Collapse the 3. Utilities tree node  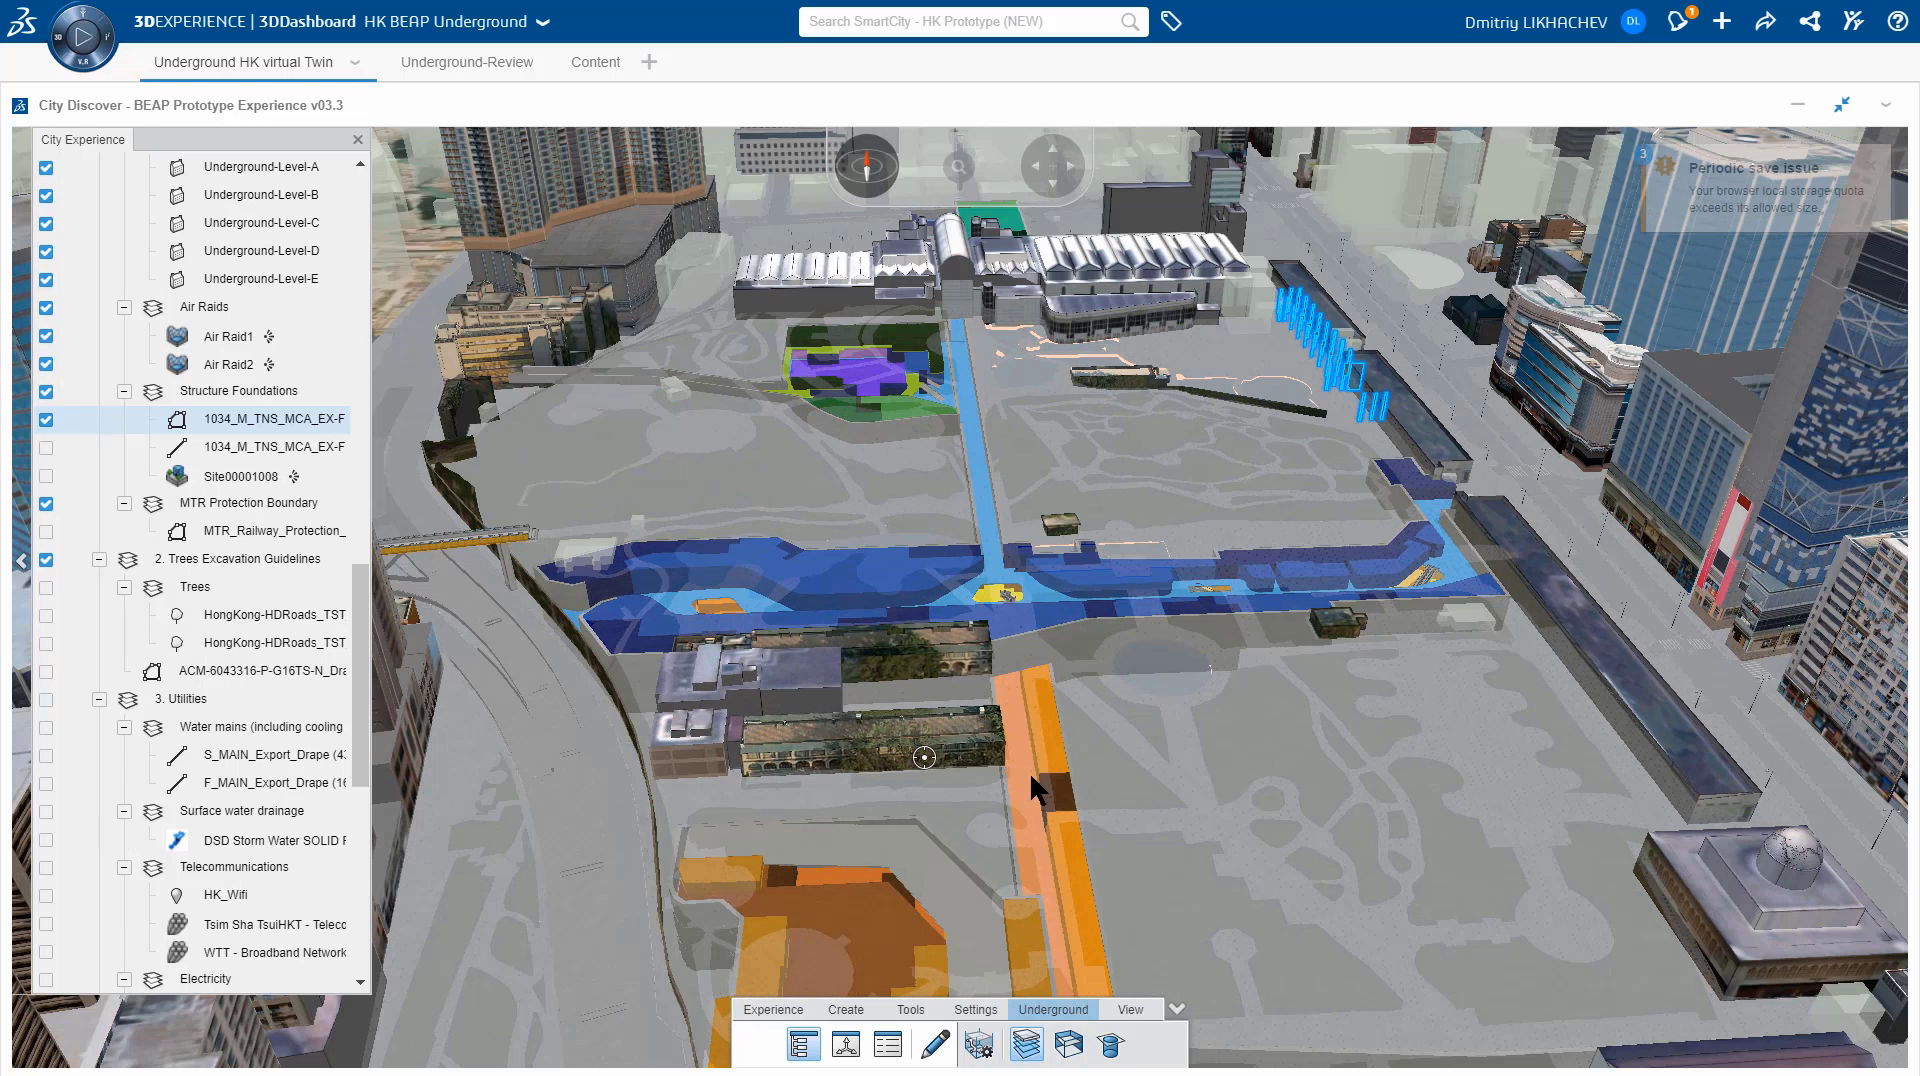99,700
